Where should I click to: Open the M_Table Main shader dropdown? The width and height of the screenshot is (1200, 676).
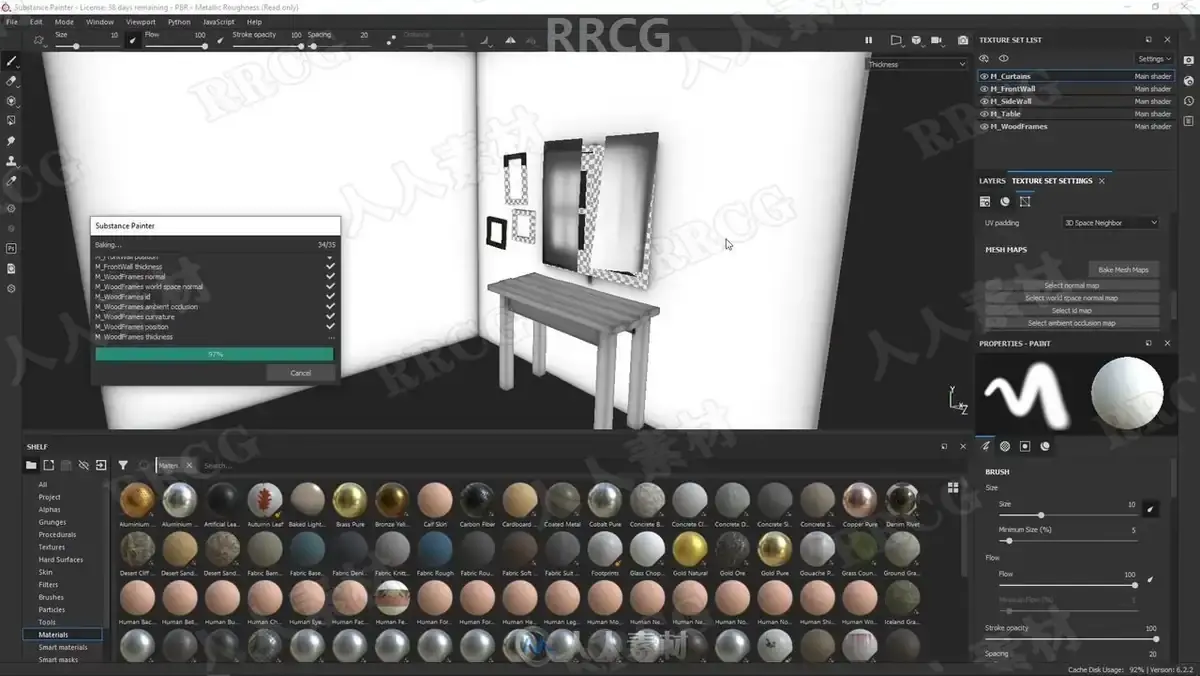coord(1152,114)
